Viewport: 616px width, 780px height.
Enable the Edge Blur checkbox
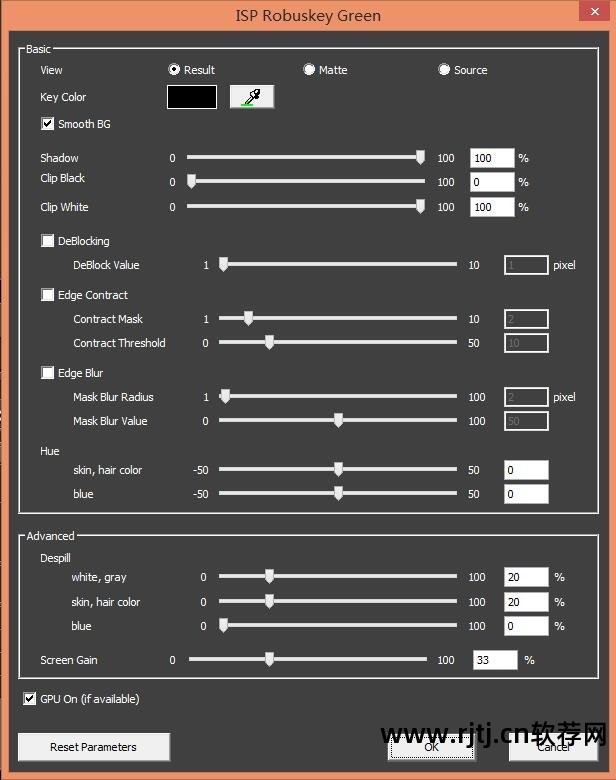[x=47, y=373]
